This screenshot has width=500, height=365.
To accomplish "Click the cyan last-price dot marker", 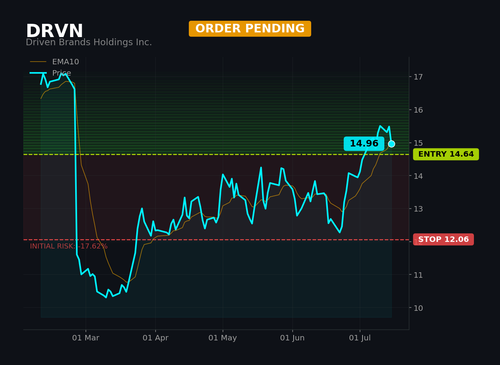I will coord(392,144).
